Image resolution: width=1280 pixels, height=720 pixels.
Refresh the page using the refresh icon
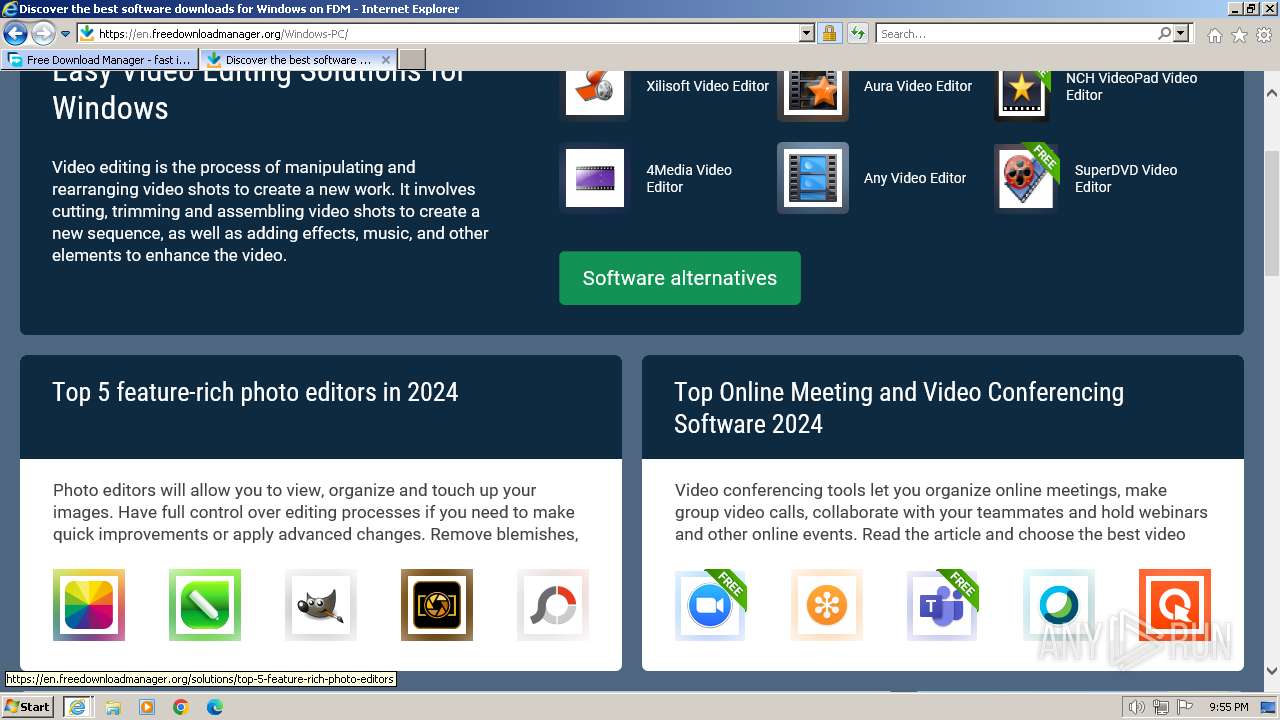[857, 34]
